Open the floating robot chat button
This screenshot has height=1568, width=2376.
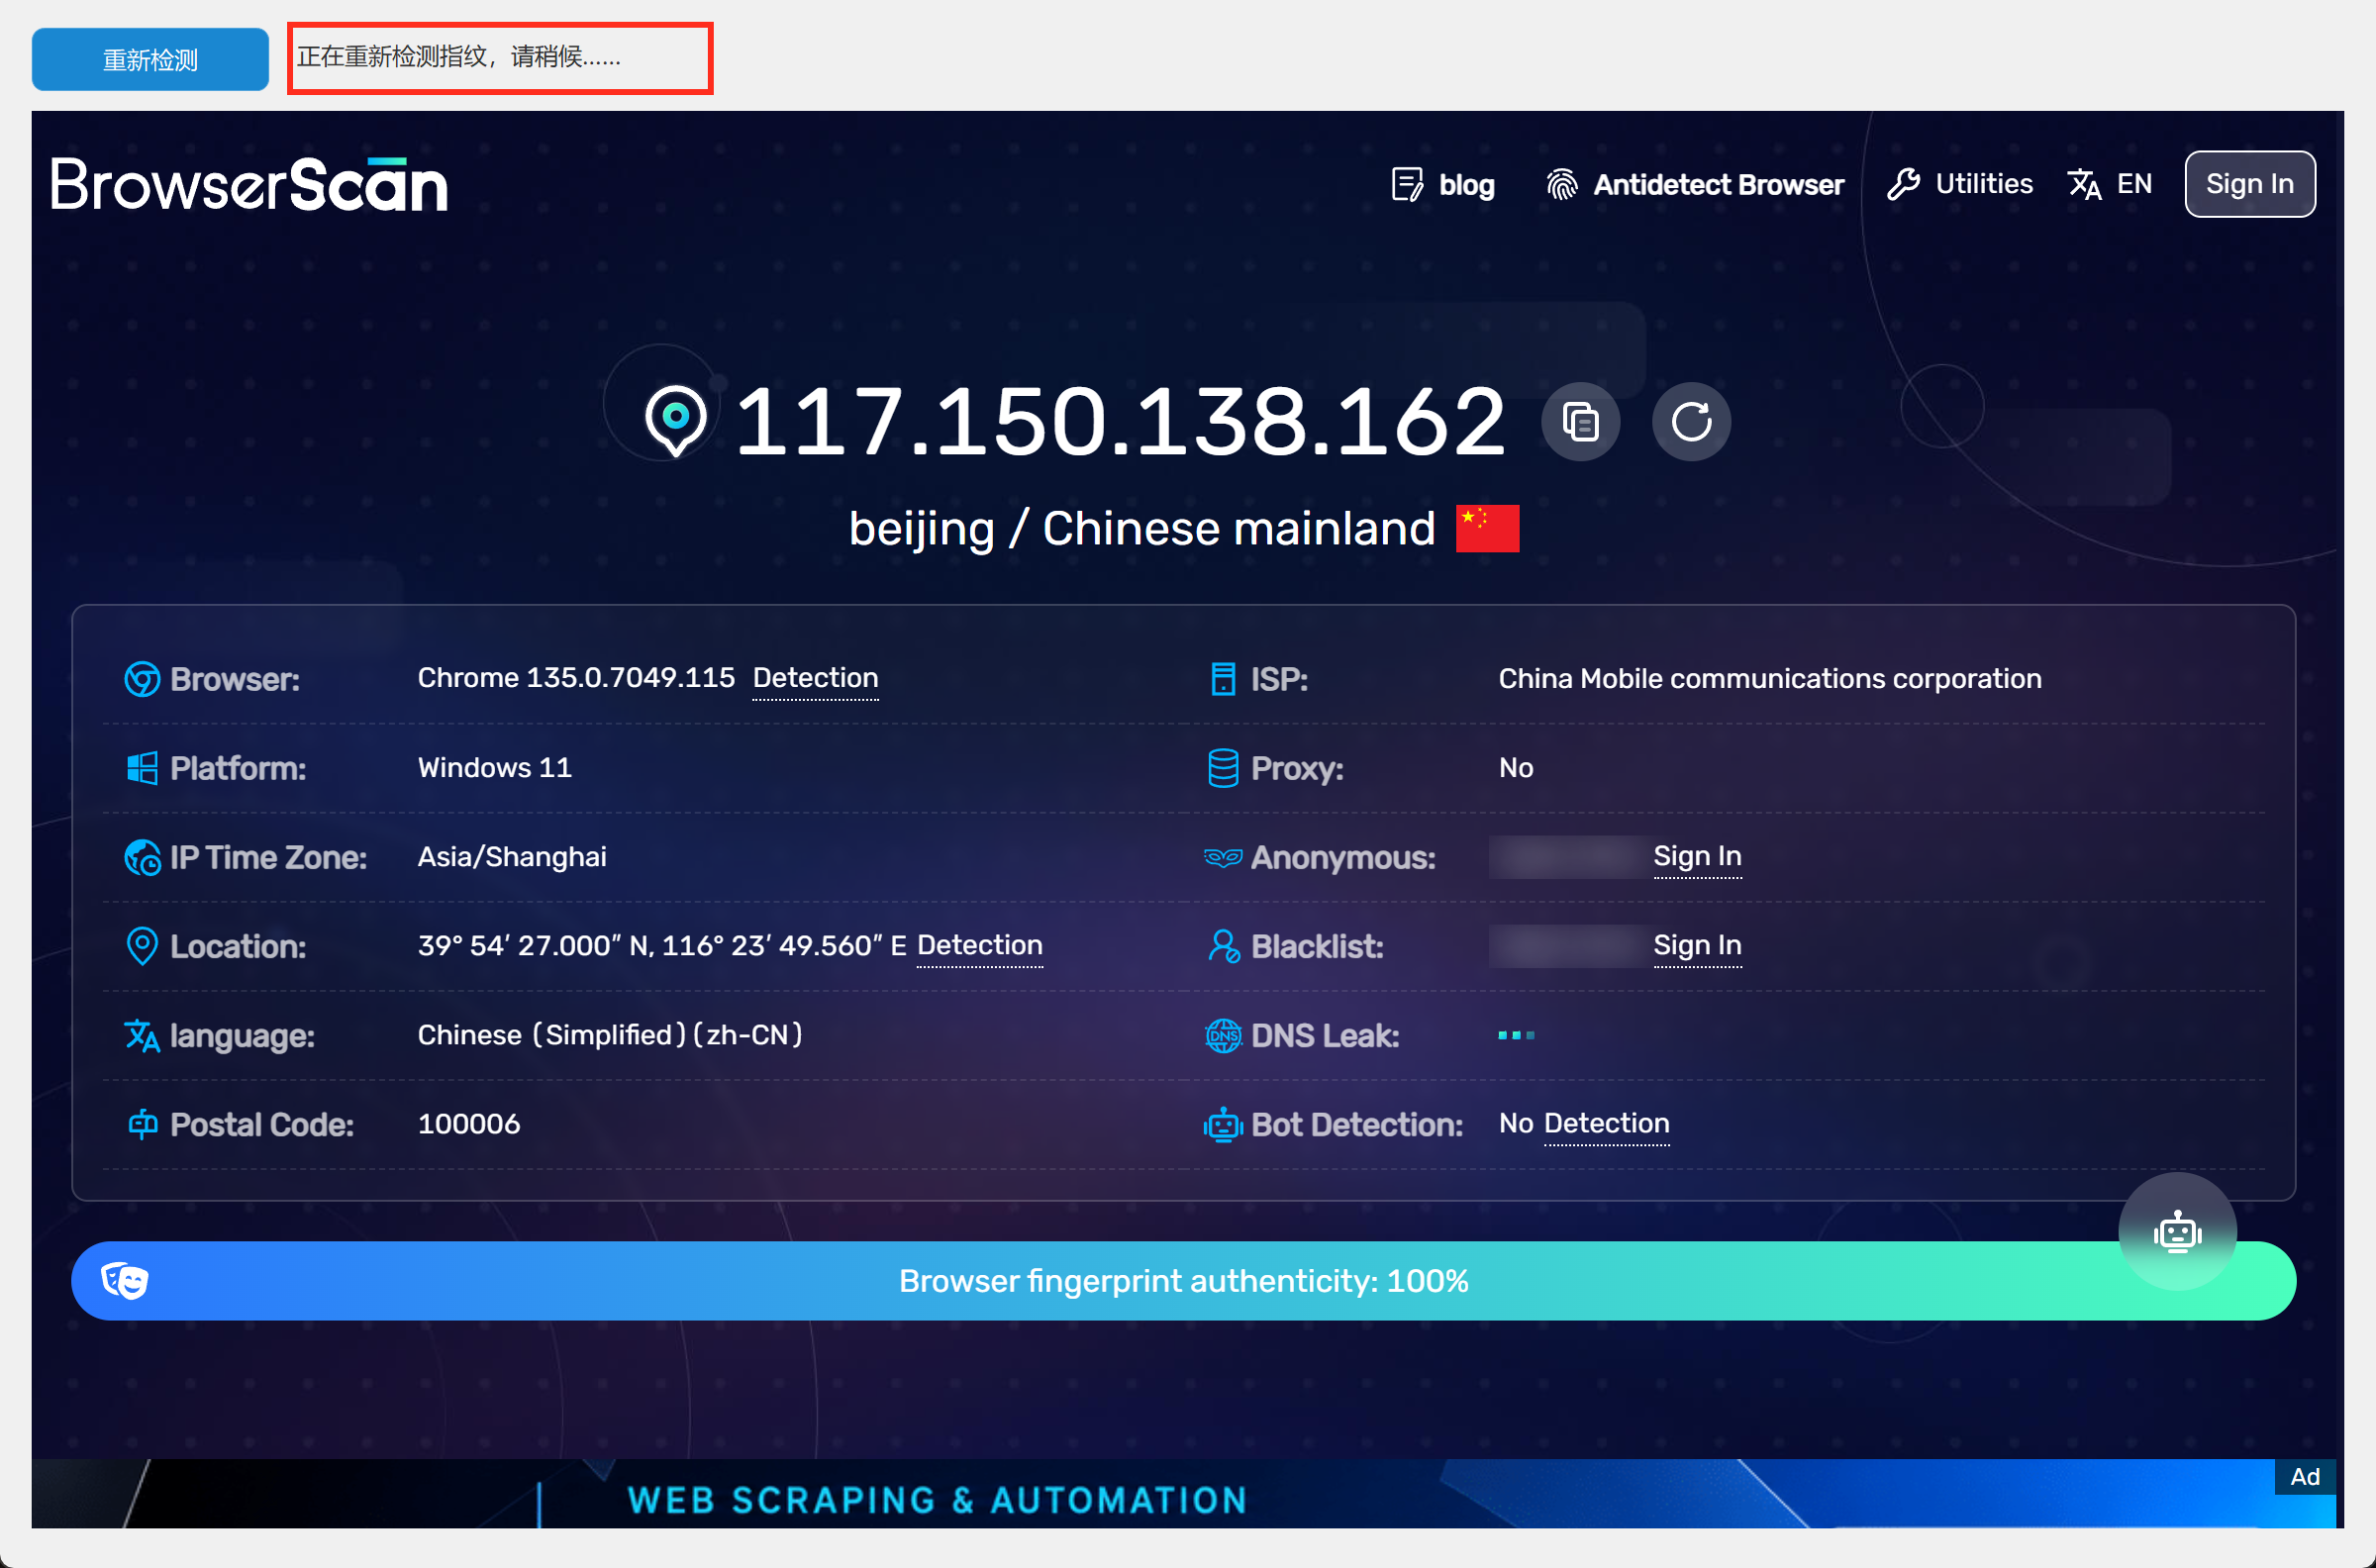pyautogui.click(x=2177, y=1231)
